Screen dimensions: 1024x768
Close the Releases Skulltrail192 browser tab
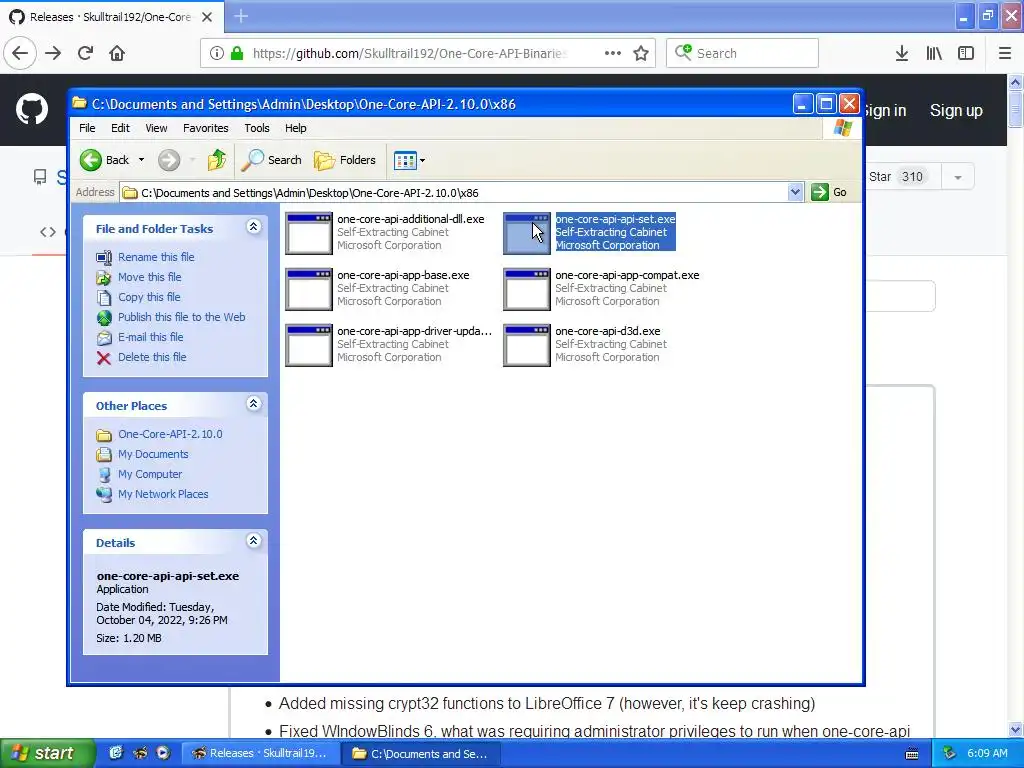coord(207,17)
